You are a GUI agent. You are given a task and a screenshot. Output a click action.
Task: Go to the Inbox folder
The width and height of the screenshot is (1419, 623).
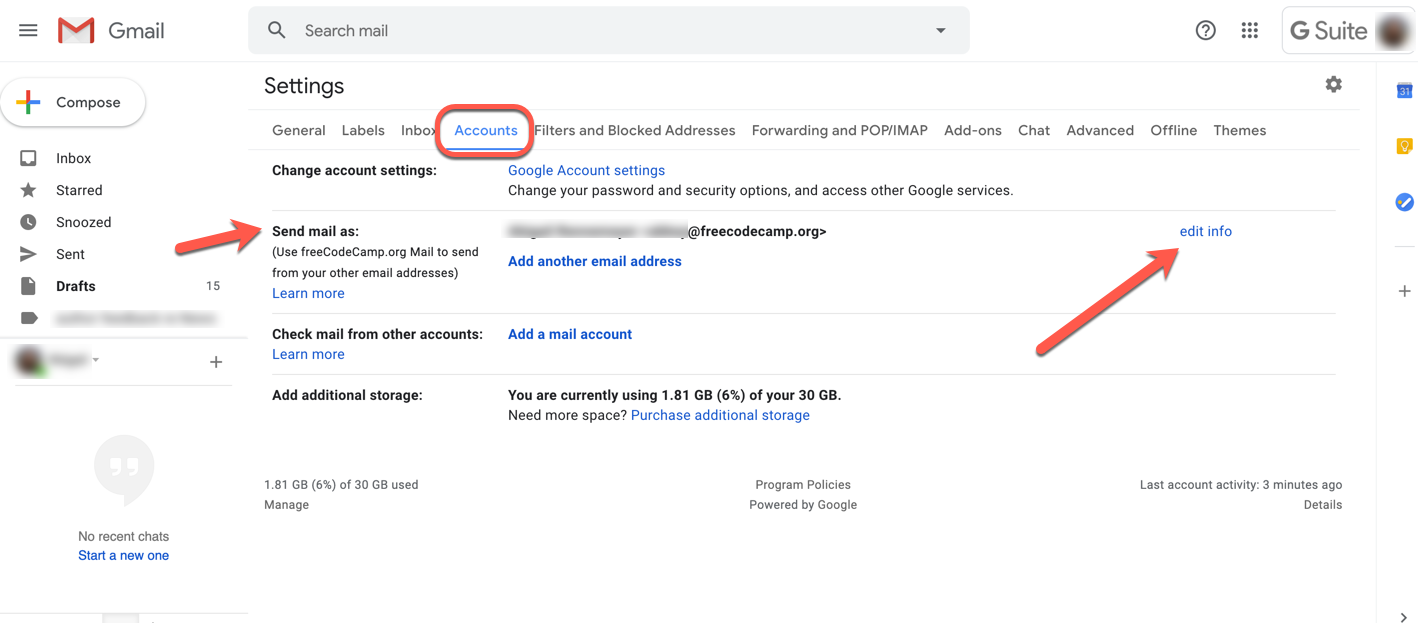click(x=73, y=158)
